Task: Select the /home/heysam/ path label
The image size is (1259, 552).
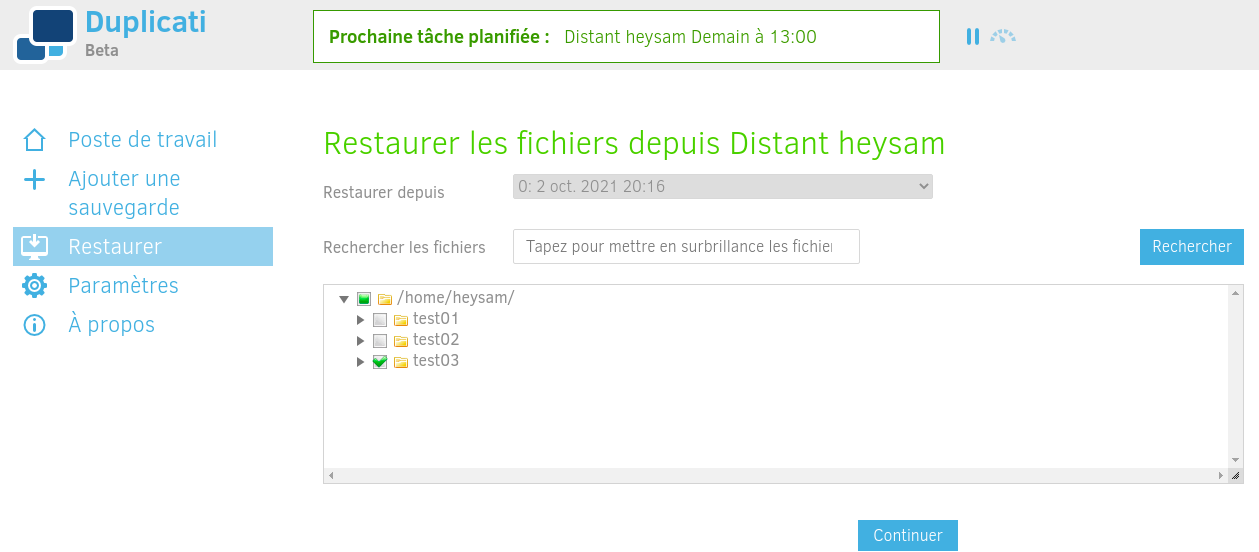Action: (x=456, y=298)
